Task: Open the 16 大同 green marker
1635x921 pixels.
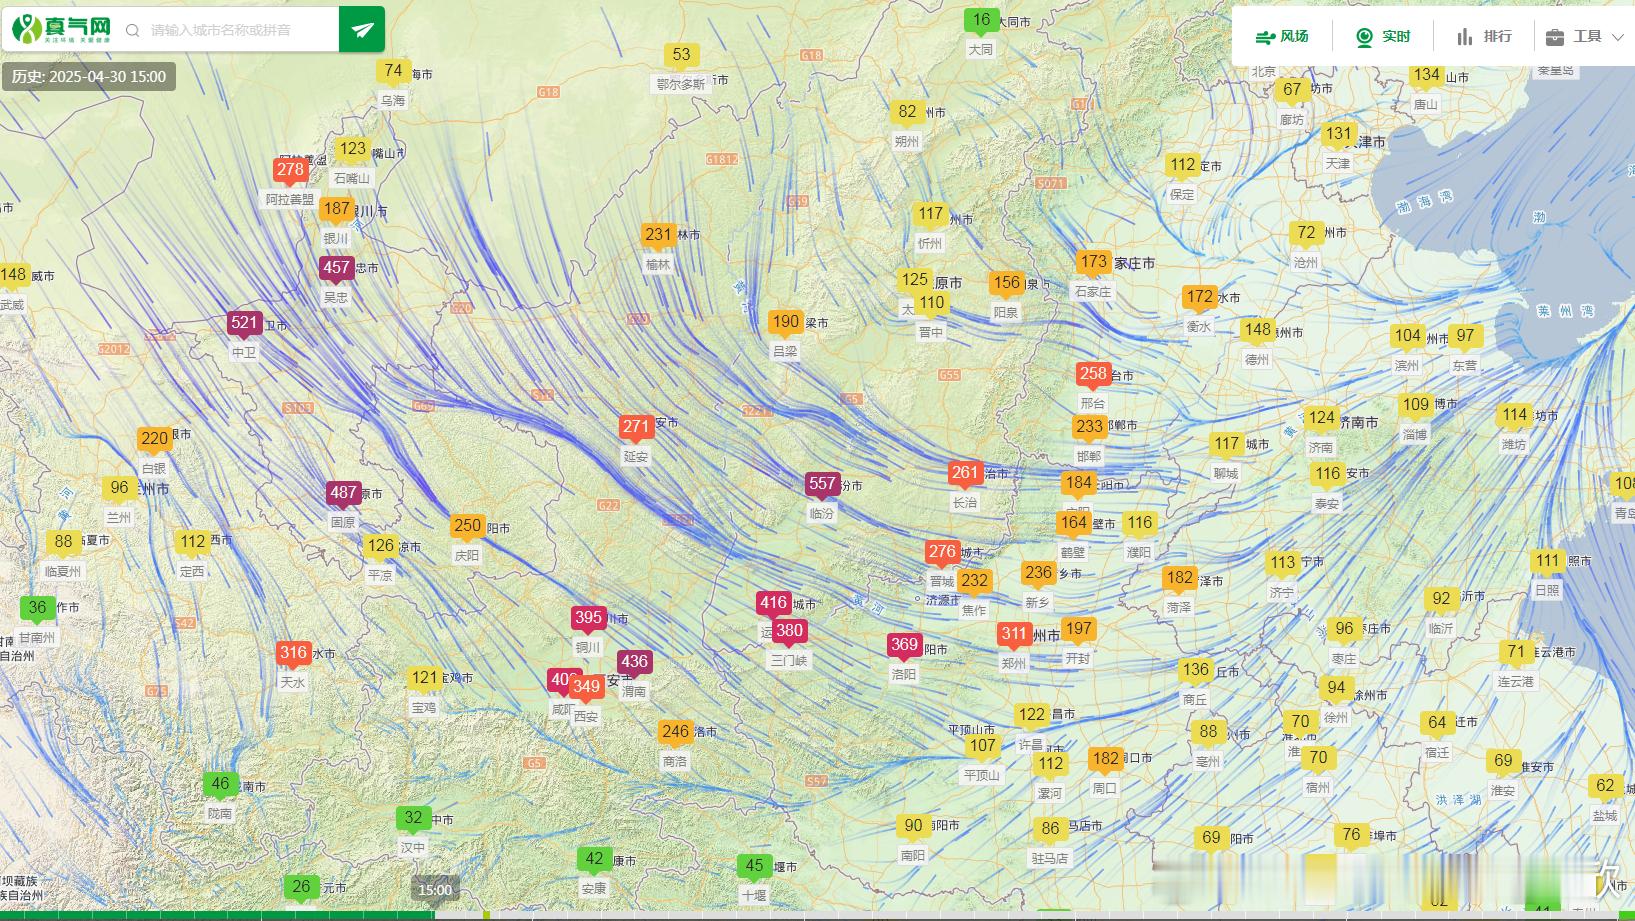Action: (981, 20)
